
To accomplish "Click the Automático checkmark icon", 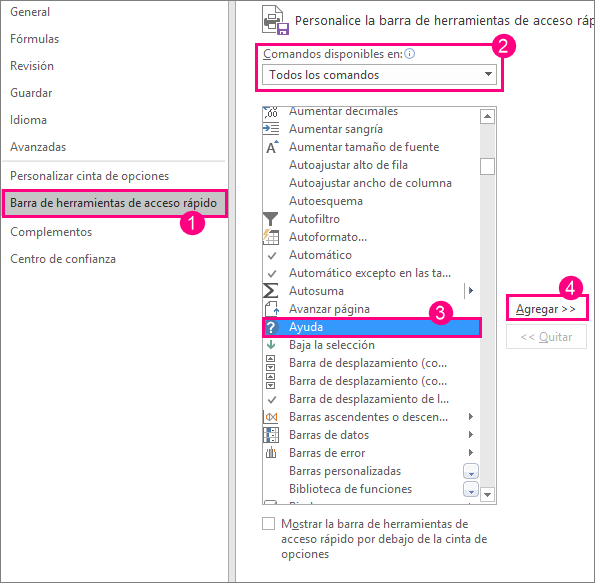I will (272, 255).
